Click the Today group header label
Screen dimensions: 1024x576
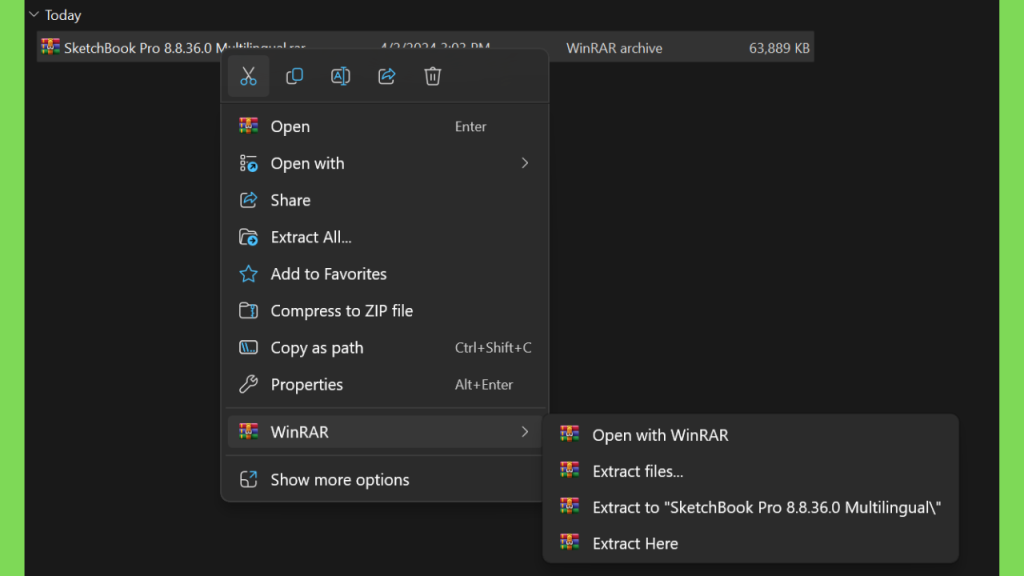coord(63,15)
